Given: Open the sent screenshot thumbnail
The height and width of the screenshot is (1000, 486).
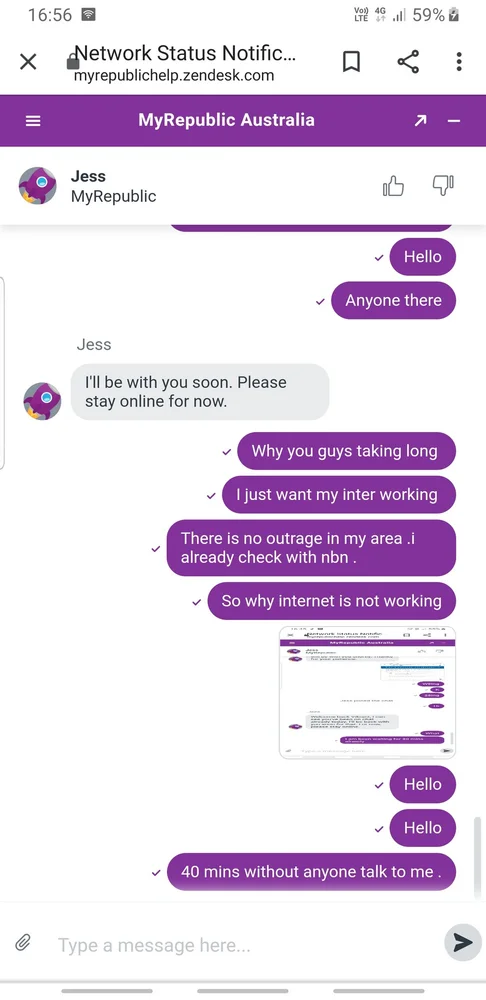Looking at the screenshot, I should [x=367, y=693].
